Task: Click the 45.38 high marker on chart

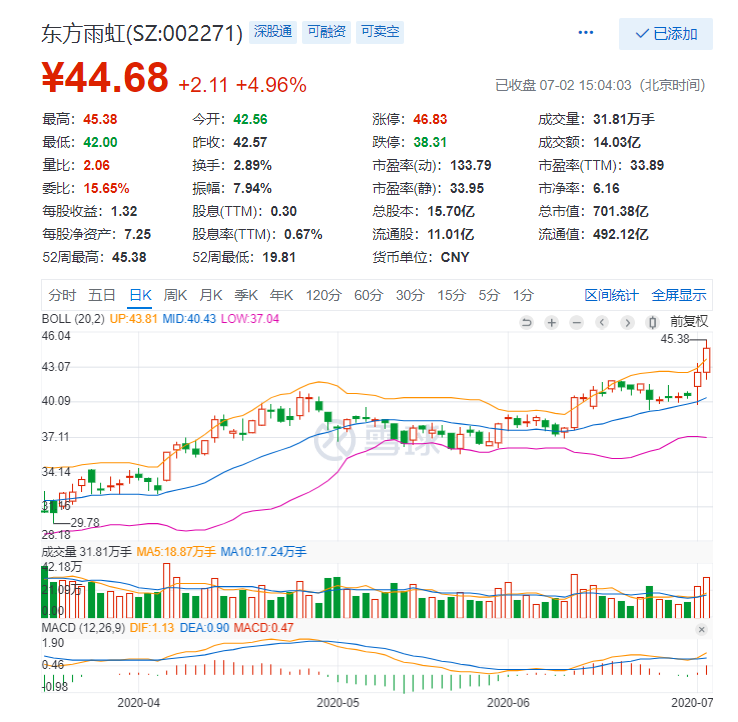Action: 674,339
